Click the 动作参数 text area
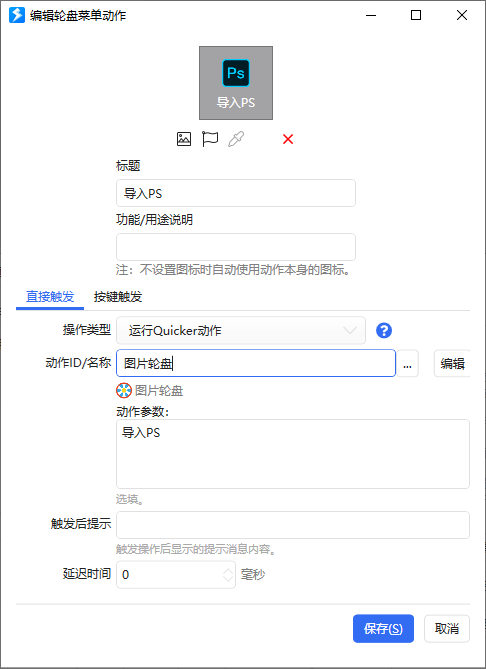The image size is (486, 669). pos(293,454)
